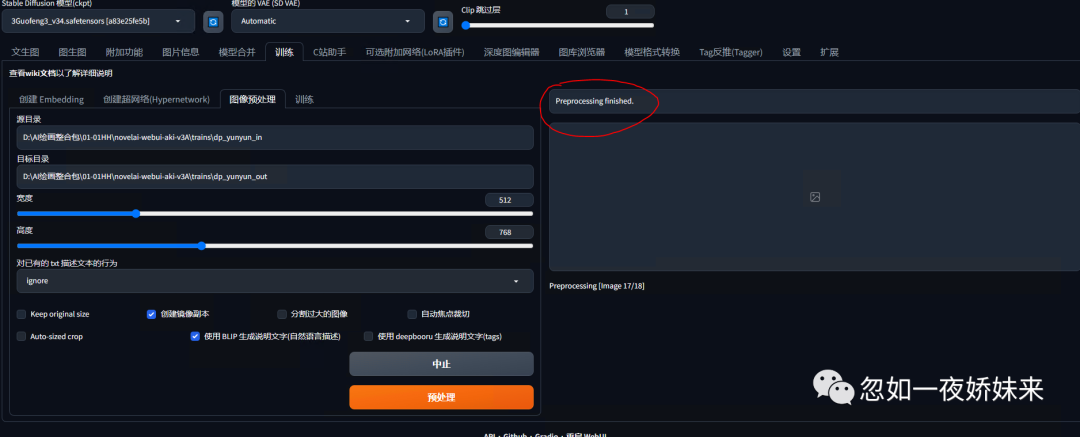Screen dimensions: 1080x437
Task: Click the width value box showing 512
Action: click(509, 201)
